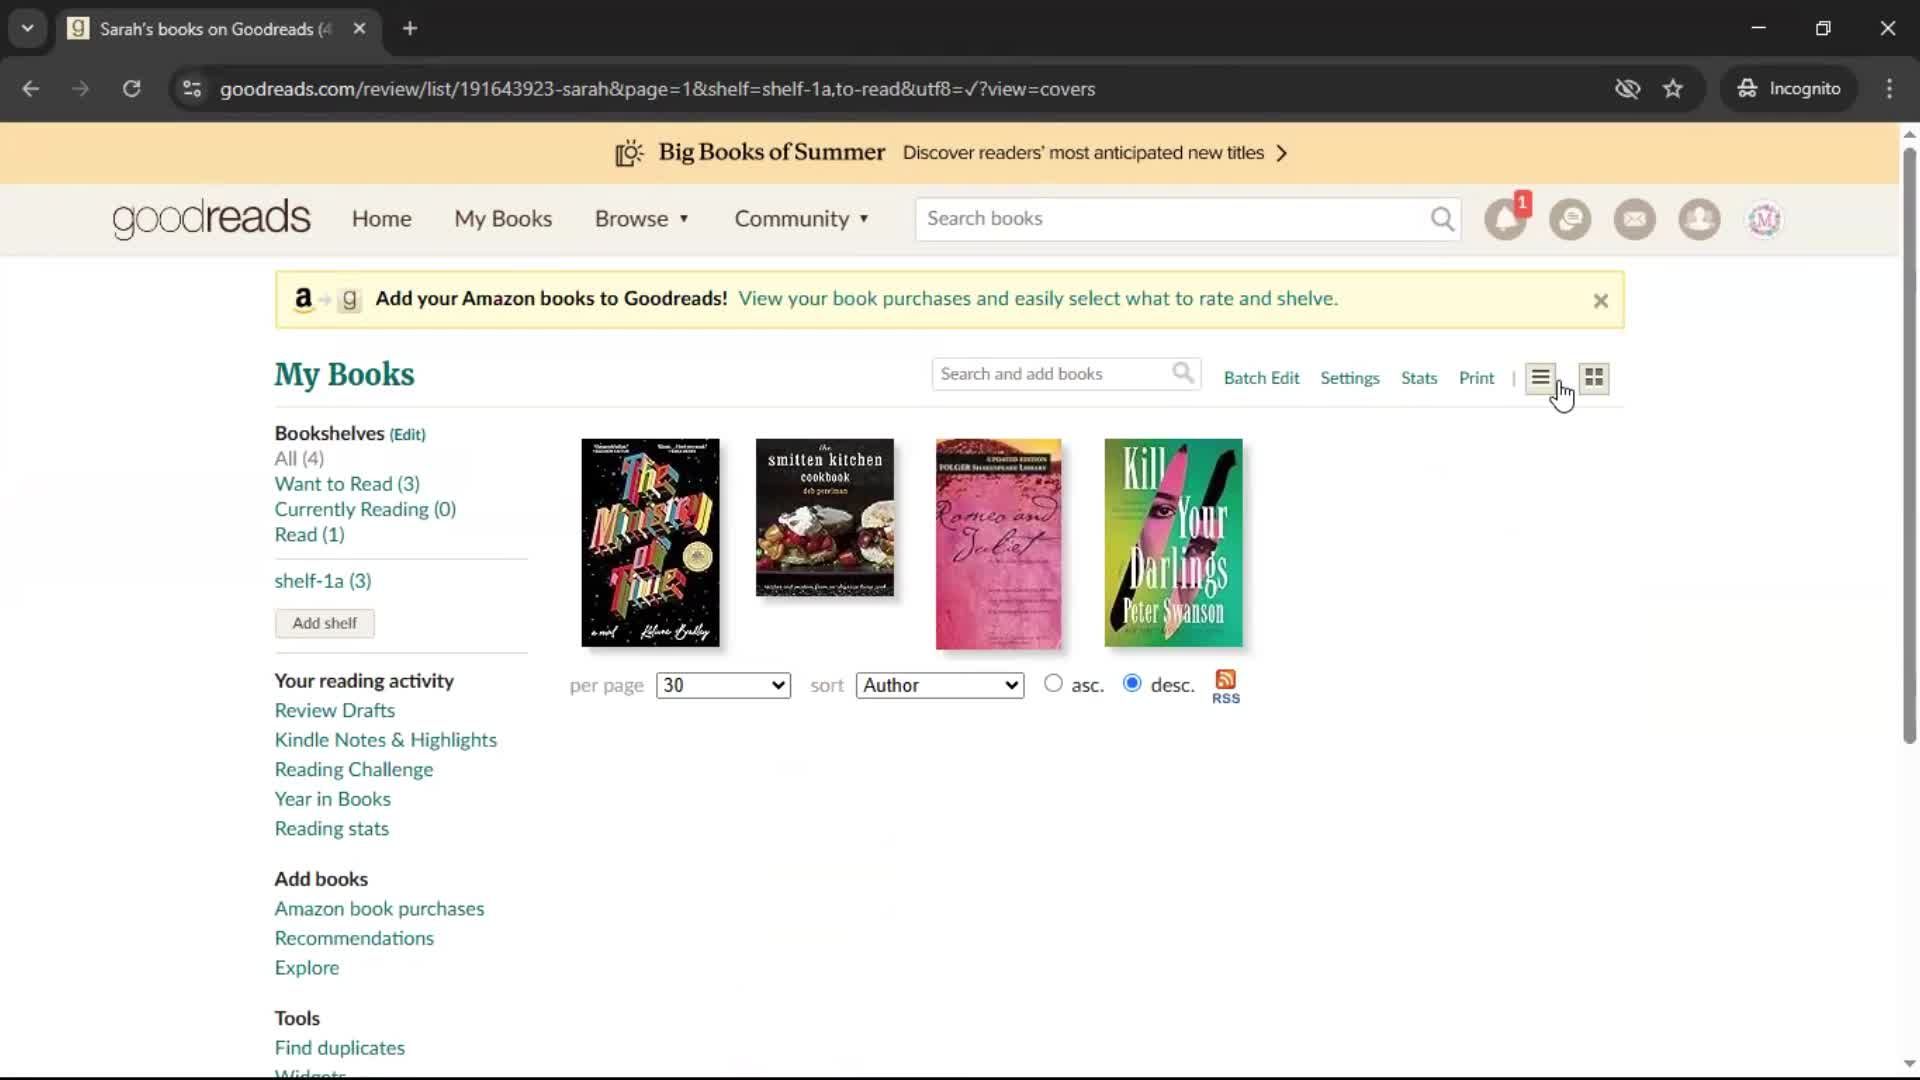Select descending sort order
The image size is (1920, 1080).
tap(1132, 684)
